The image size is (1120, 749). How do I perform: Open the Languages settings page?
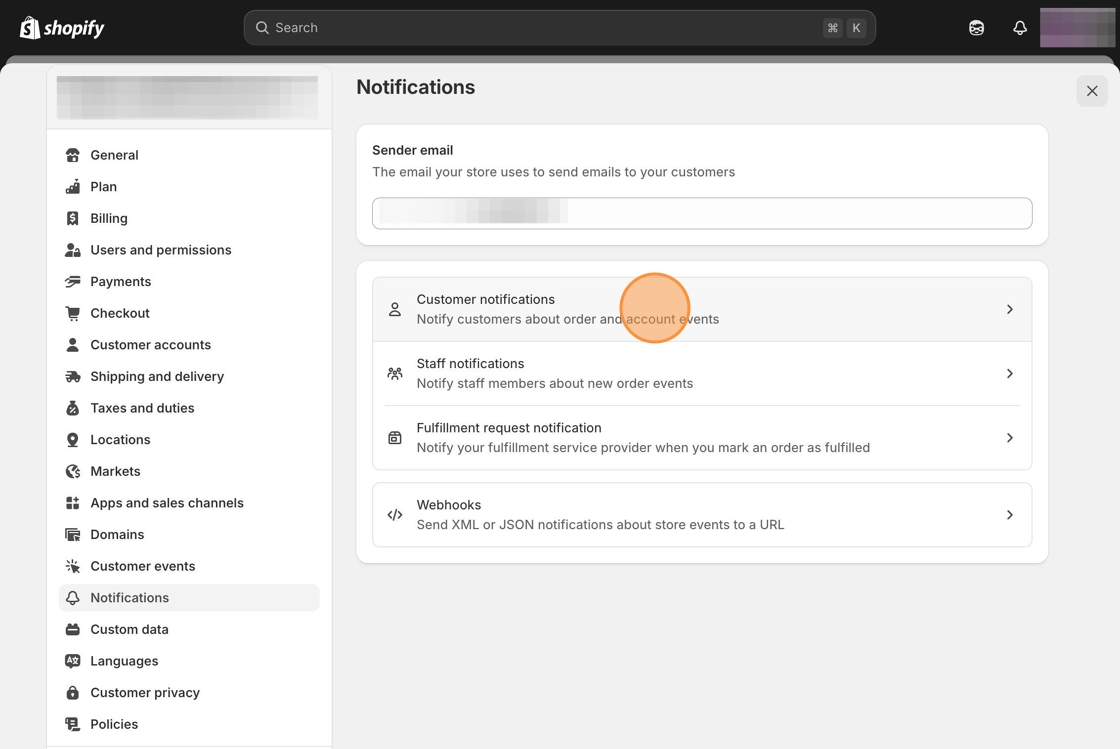124,661
